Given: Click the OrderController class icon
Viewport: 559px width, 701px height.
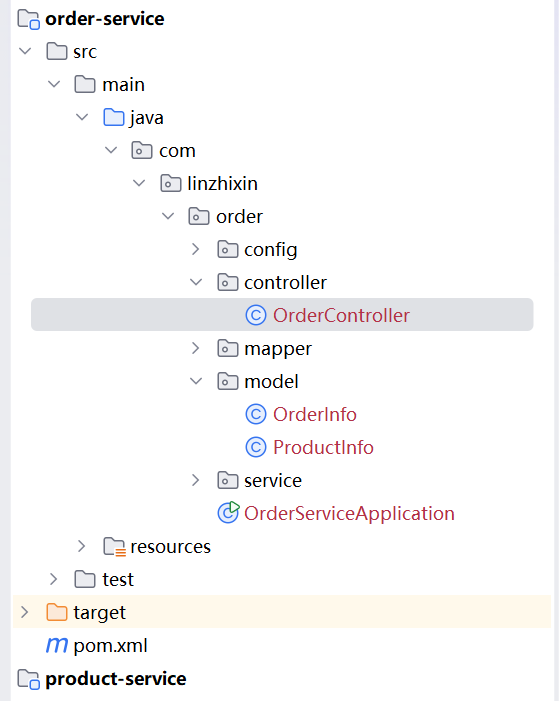Looking at the screenshot, I should coord(256,315).
